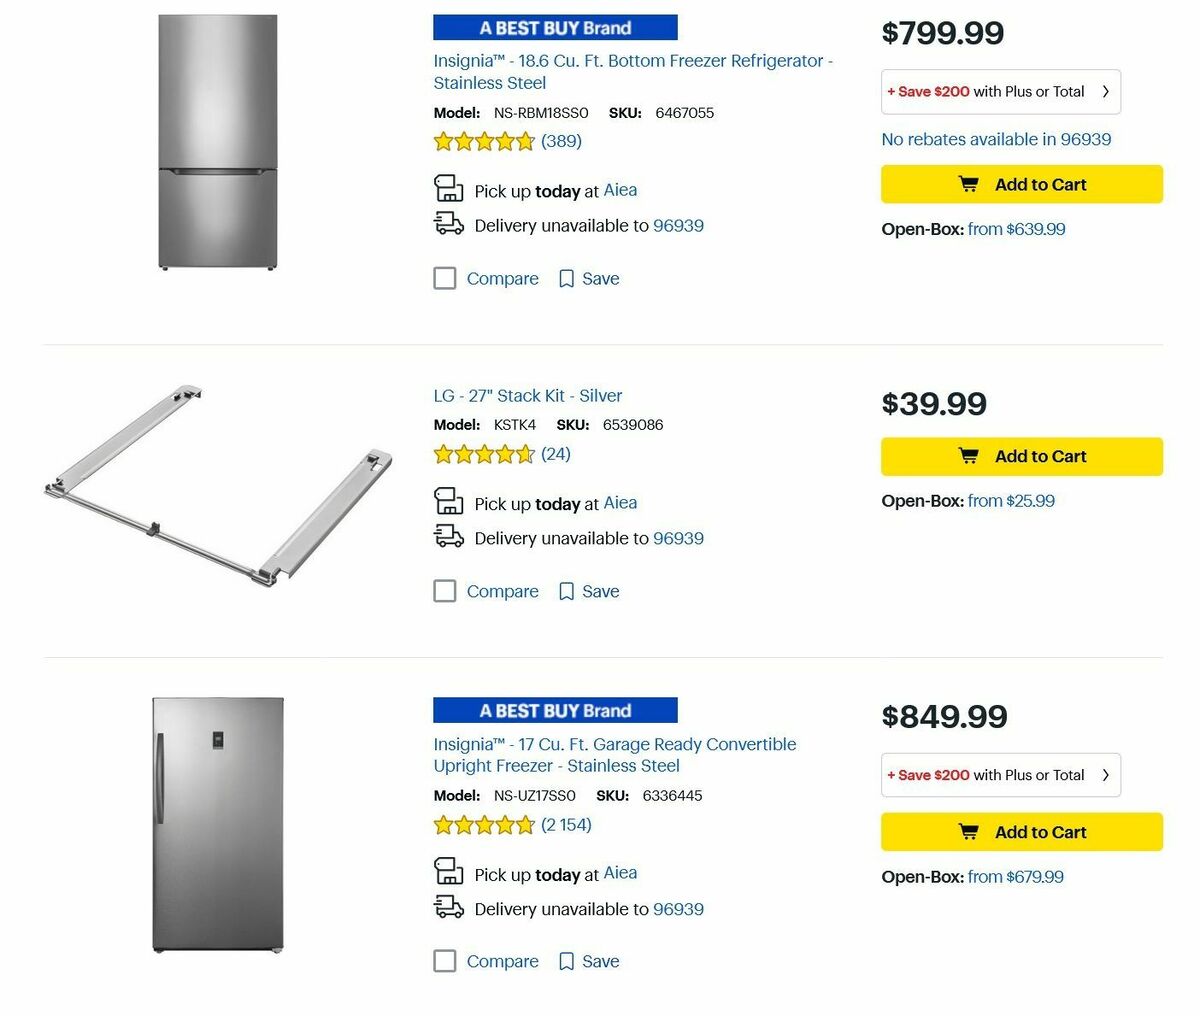
Task: Select the star rating for the LG stack kit
Action: point(484,453)
